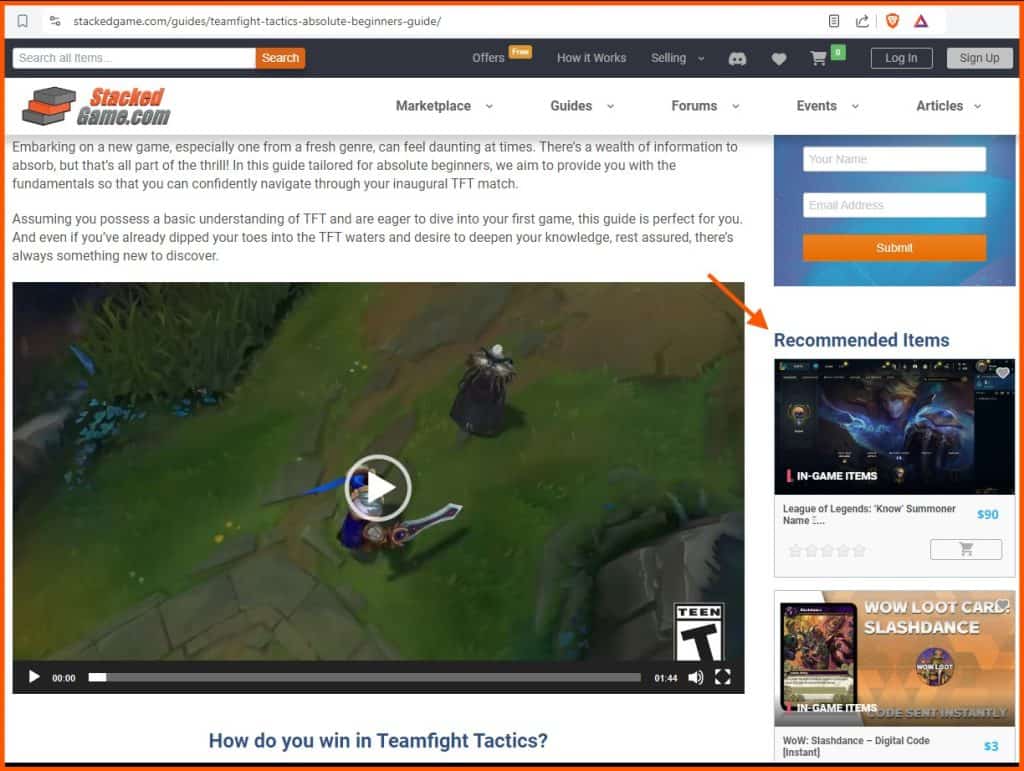
Task: Open the Forums navigation menu
Action: pyautogui.click(x=705, y=106)
